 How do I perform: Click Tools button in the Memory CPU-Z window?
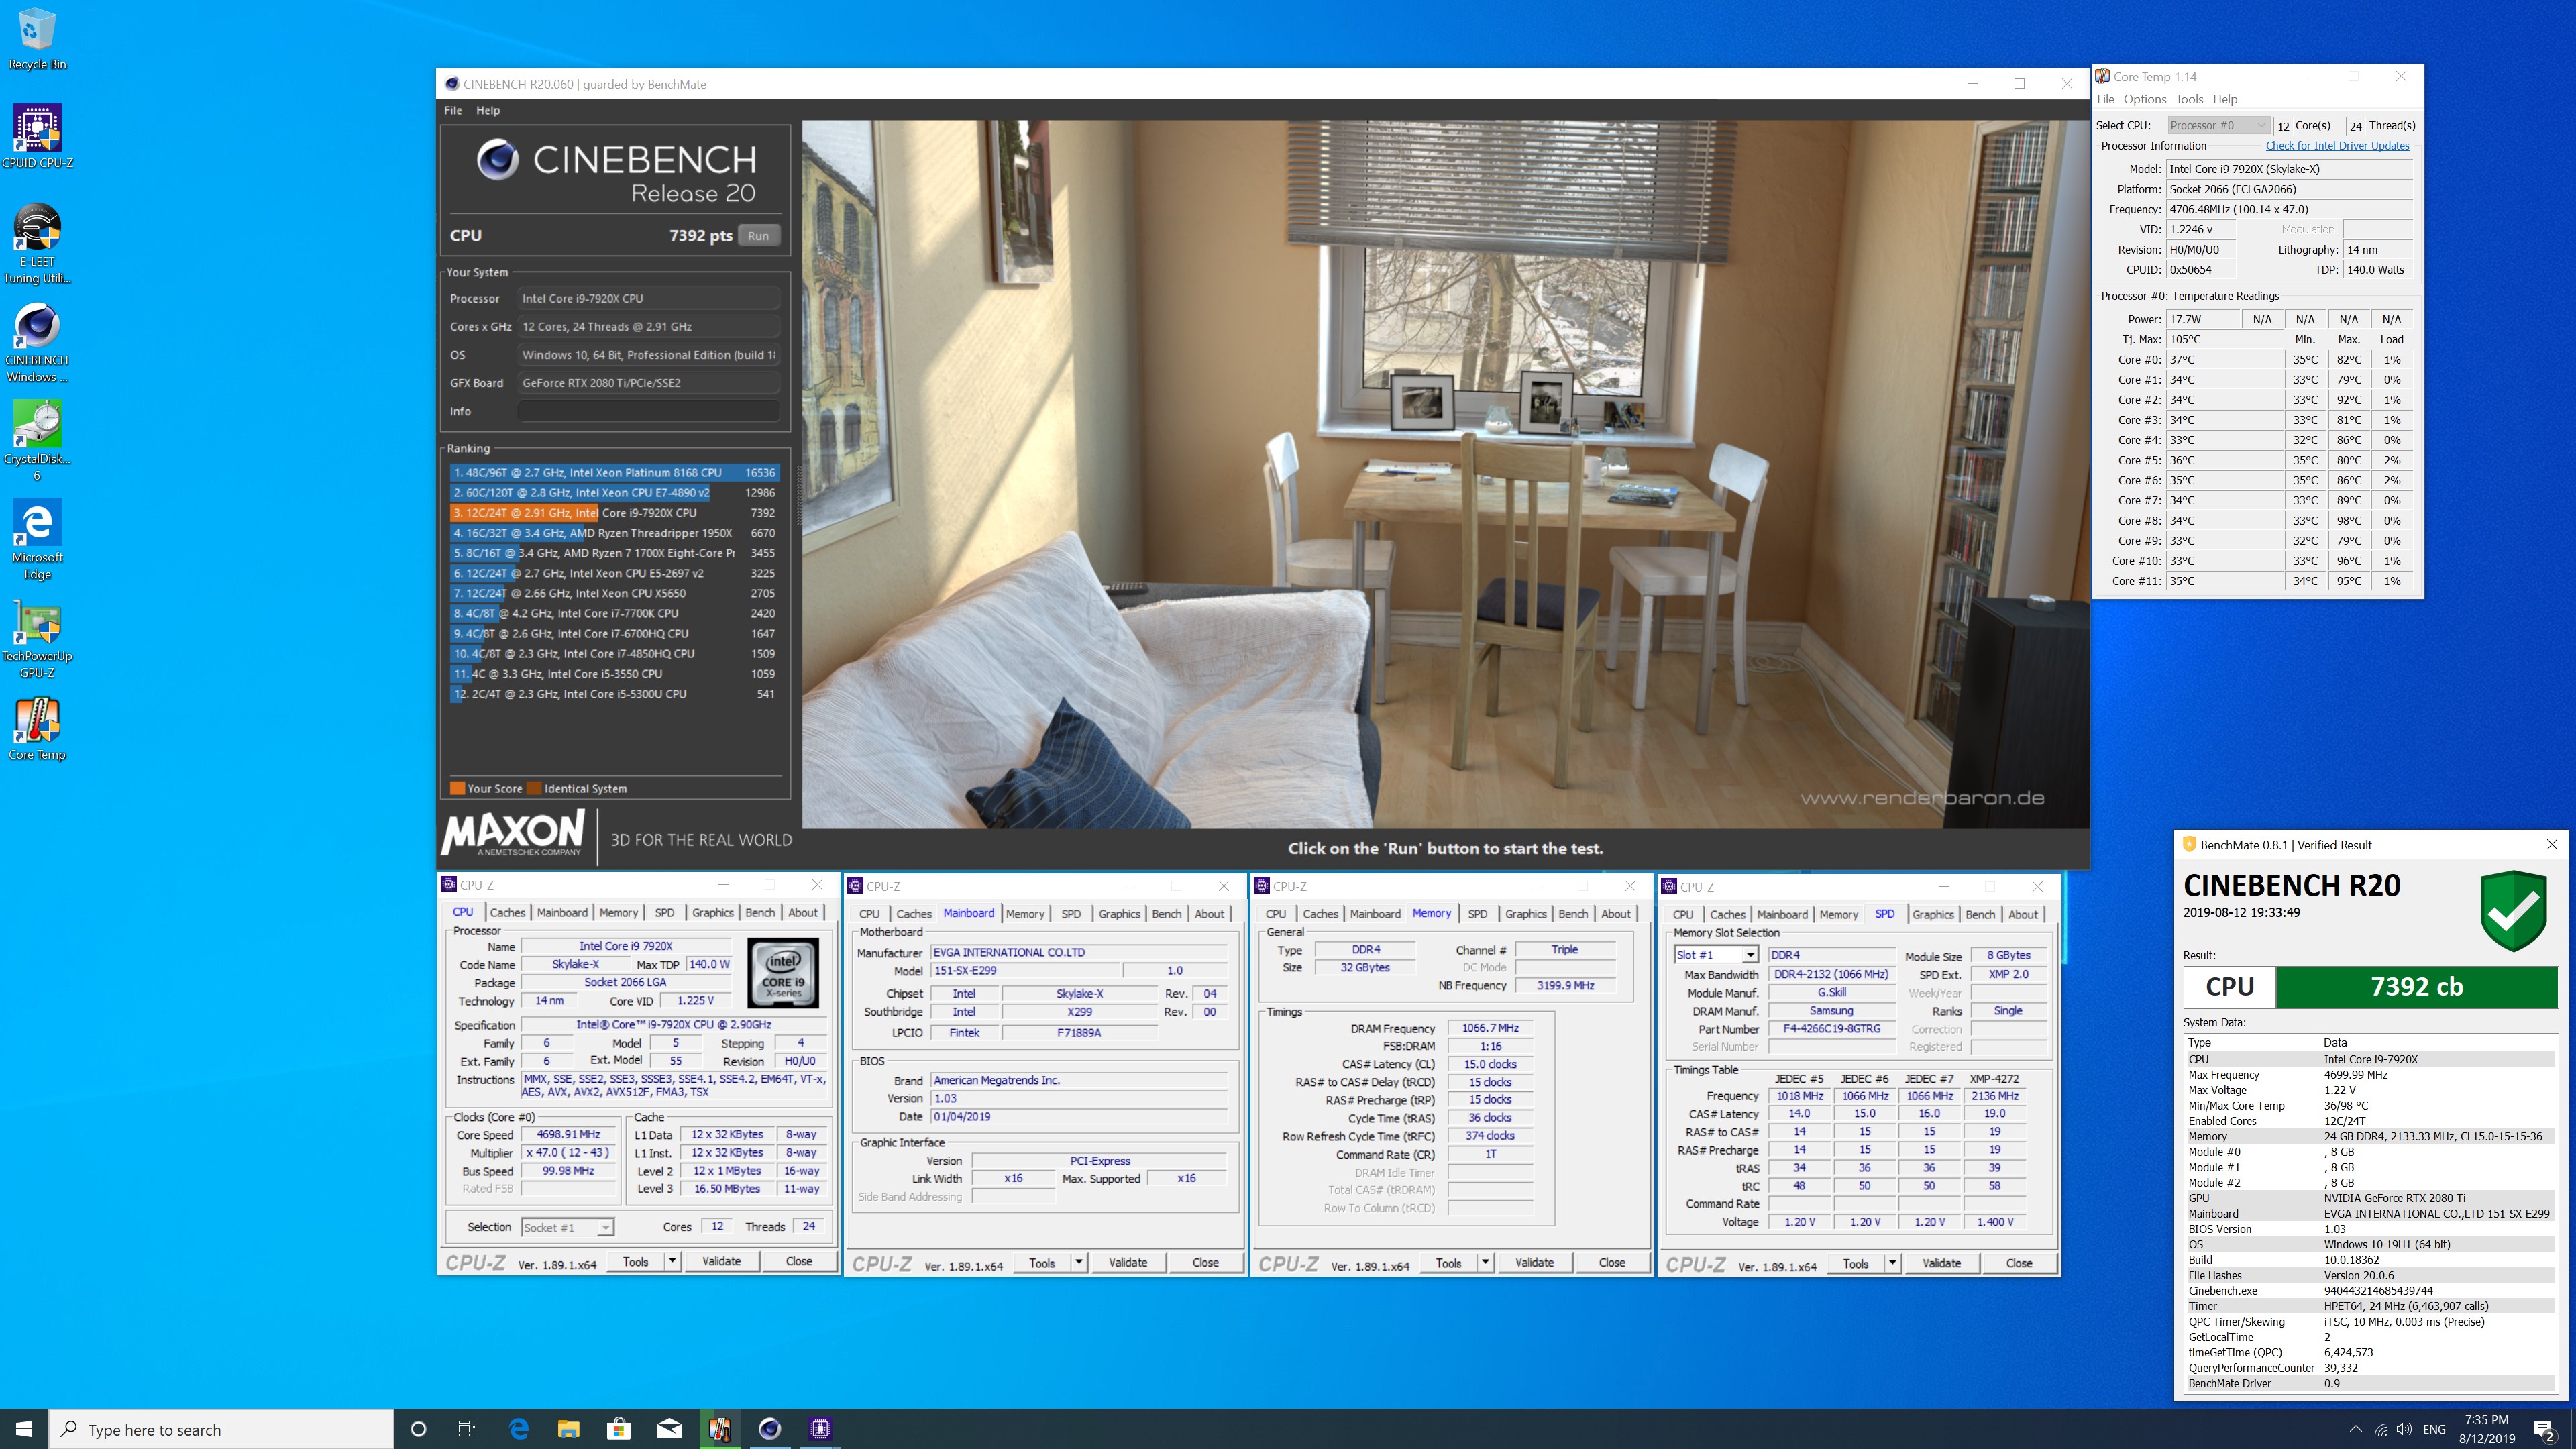click(1448, 1263)
